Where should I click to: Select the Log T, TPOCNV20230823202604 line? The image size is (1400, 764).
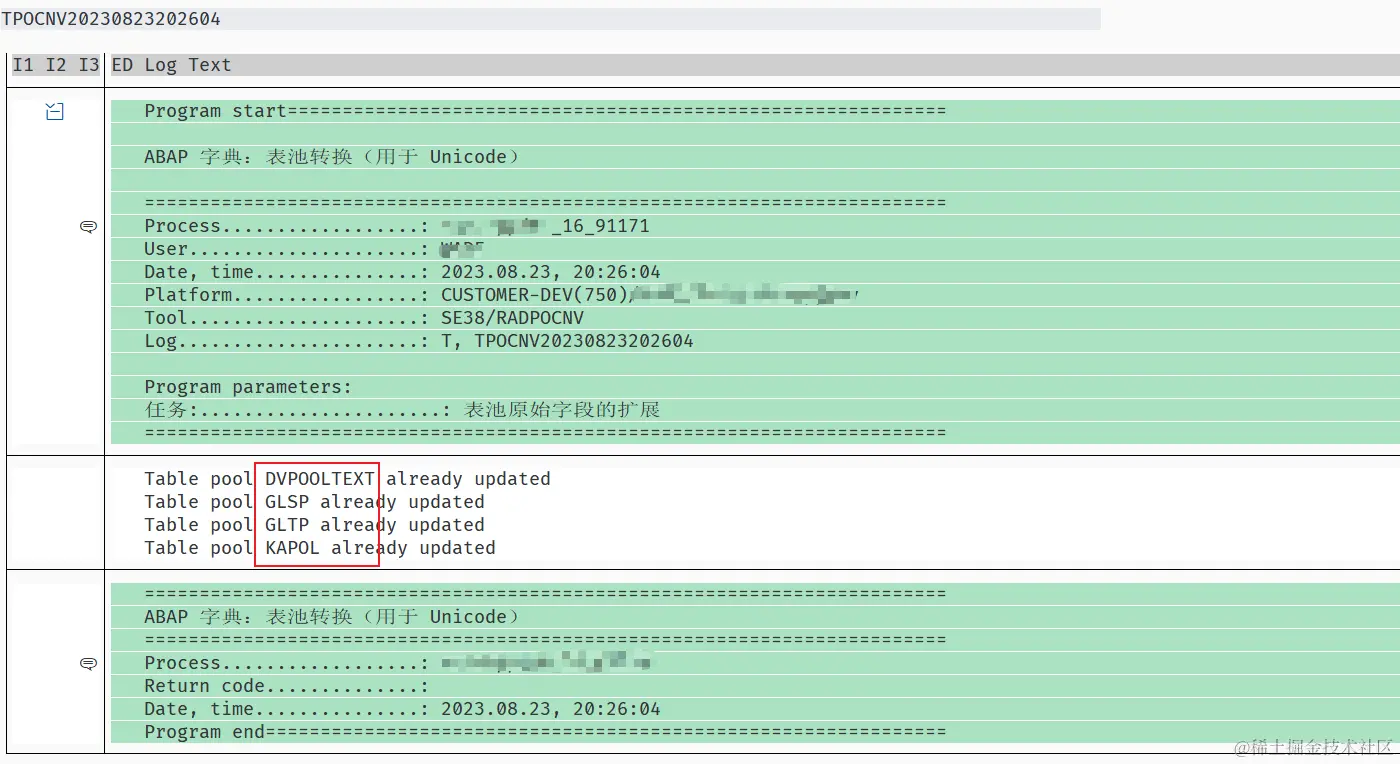click(x=419, y=341)
